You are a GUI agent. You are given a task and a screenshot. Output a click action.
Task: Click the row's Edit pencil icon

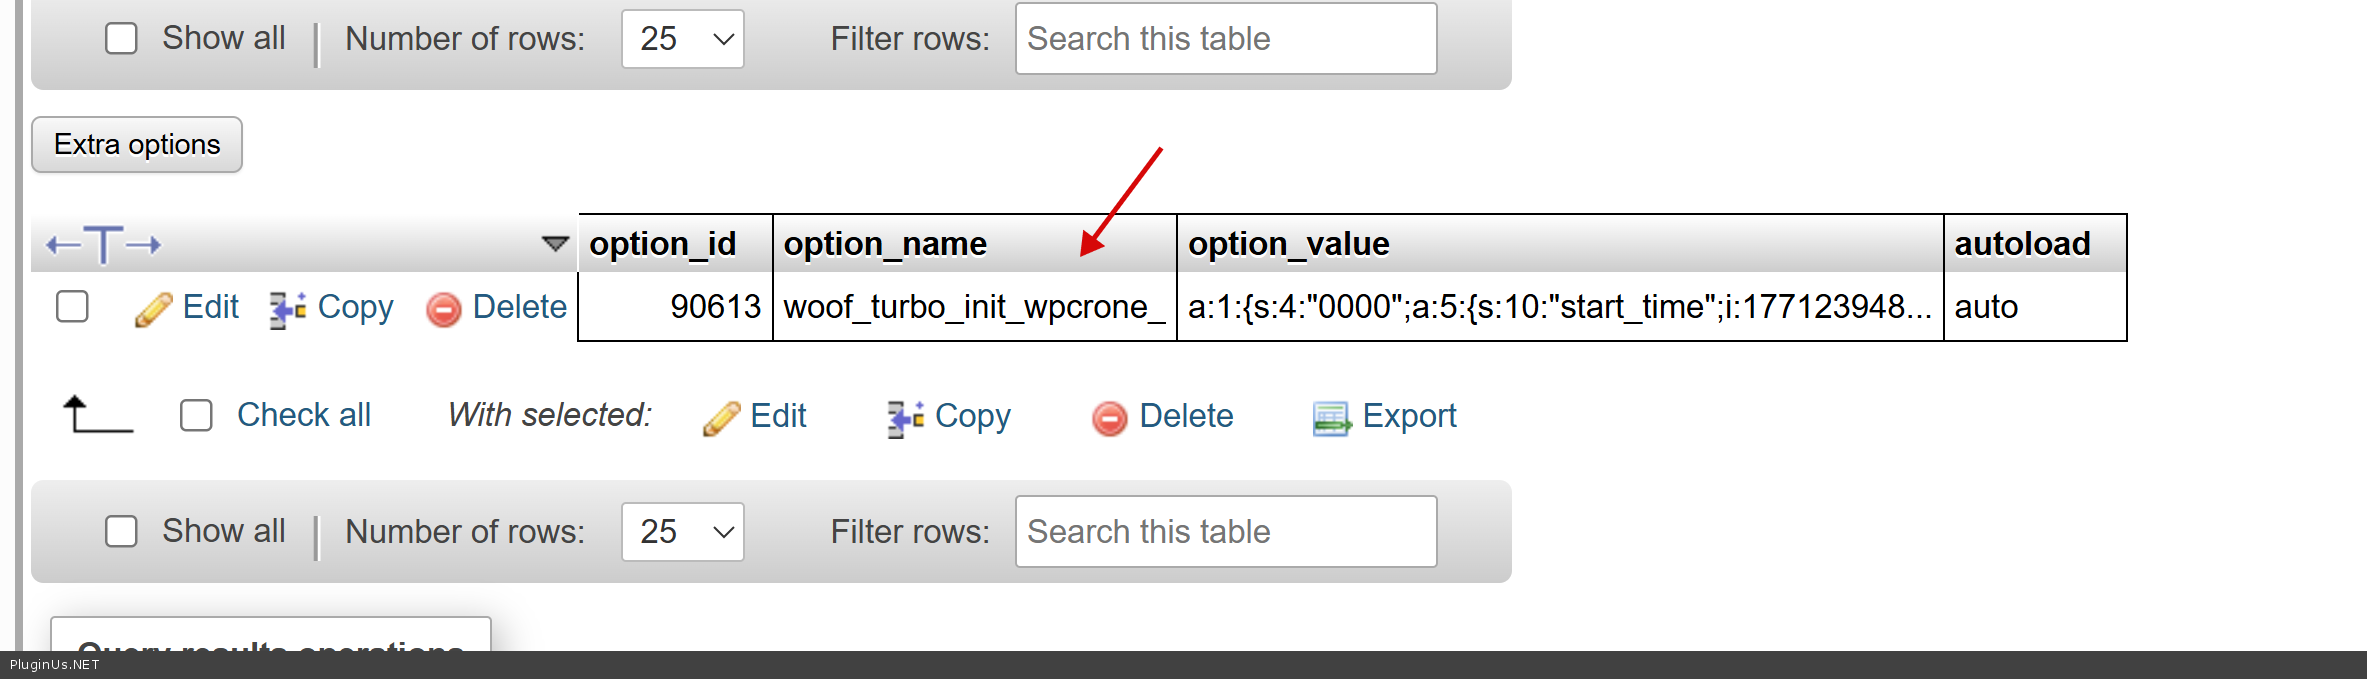pos(153,309)
